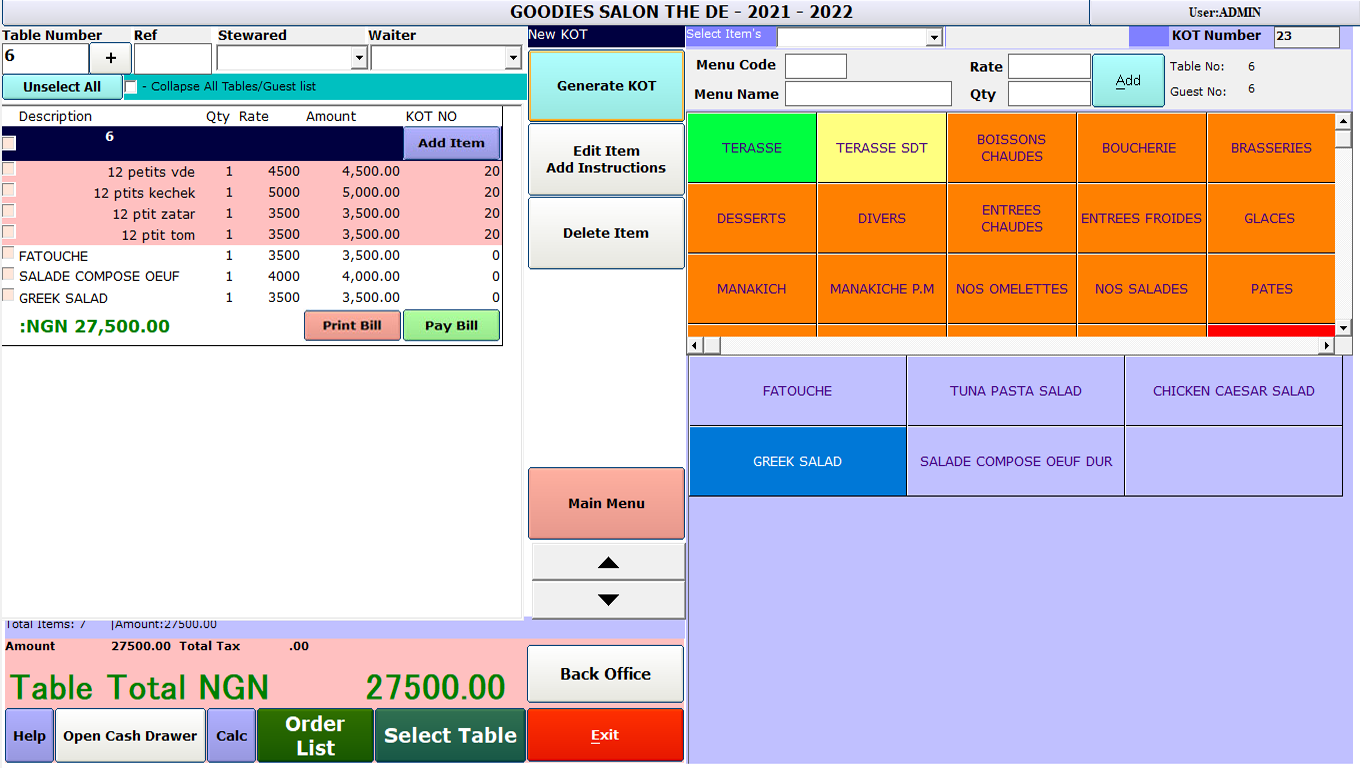This screenshot has height=768, width=1360.
Task: Select the BRASSERIES category
Action: [1271, 148]
